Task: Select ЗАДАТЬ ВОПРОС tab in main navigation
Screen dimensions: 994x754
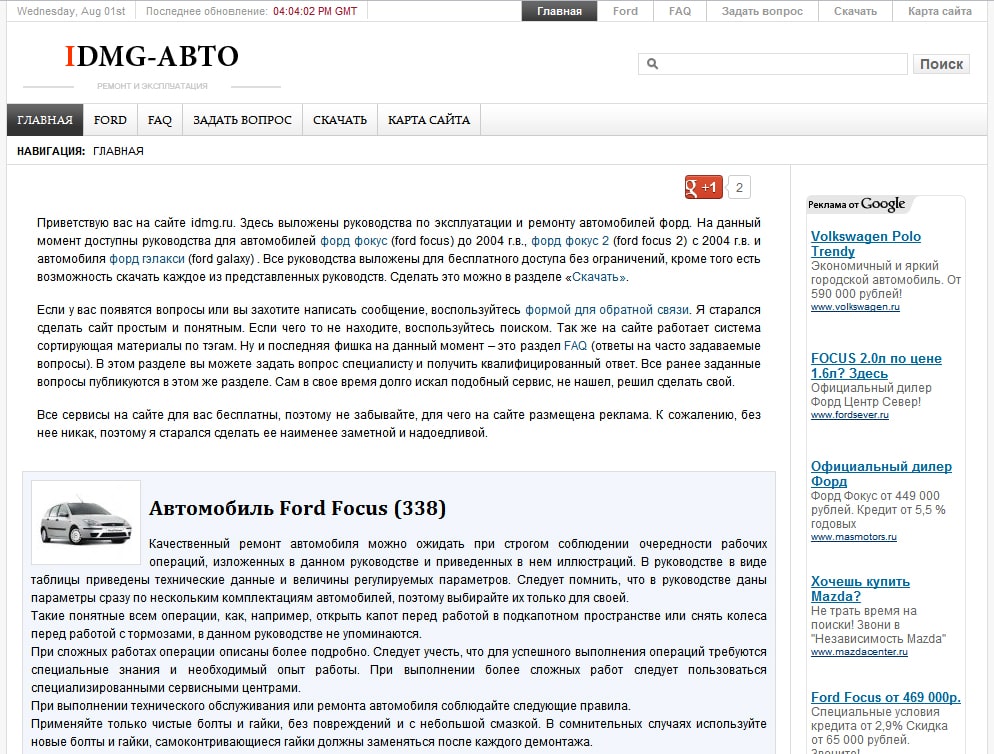Action: (x=242, y=120)
